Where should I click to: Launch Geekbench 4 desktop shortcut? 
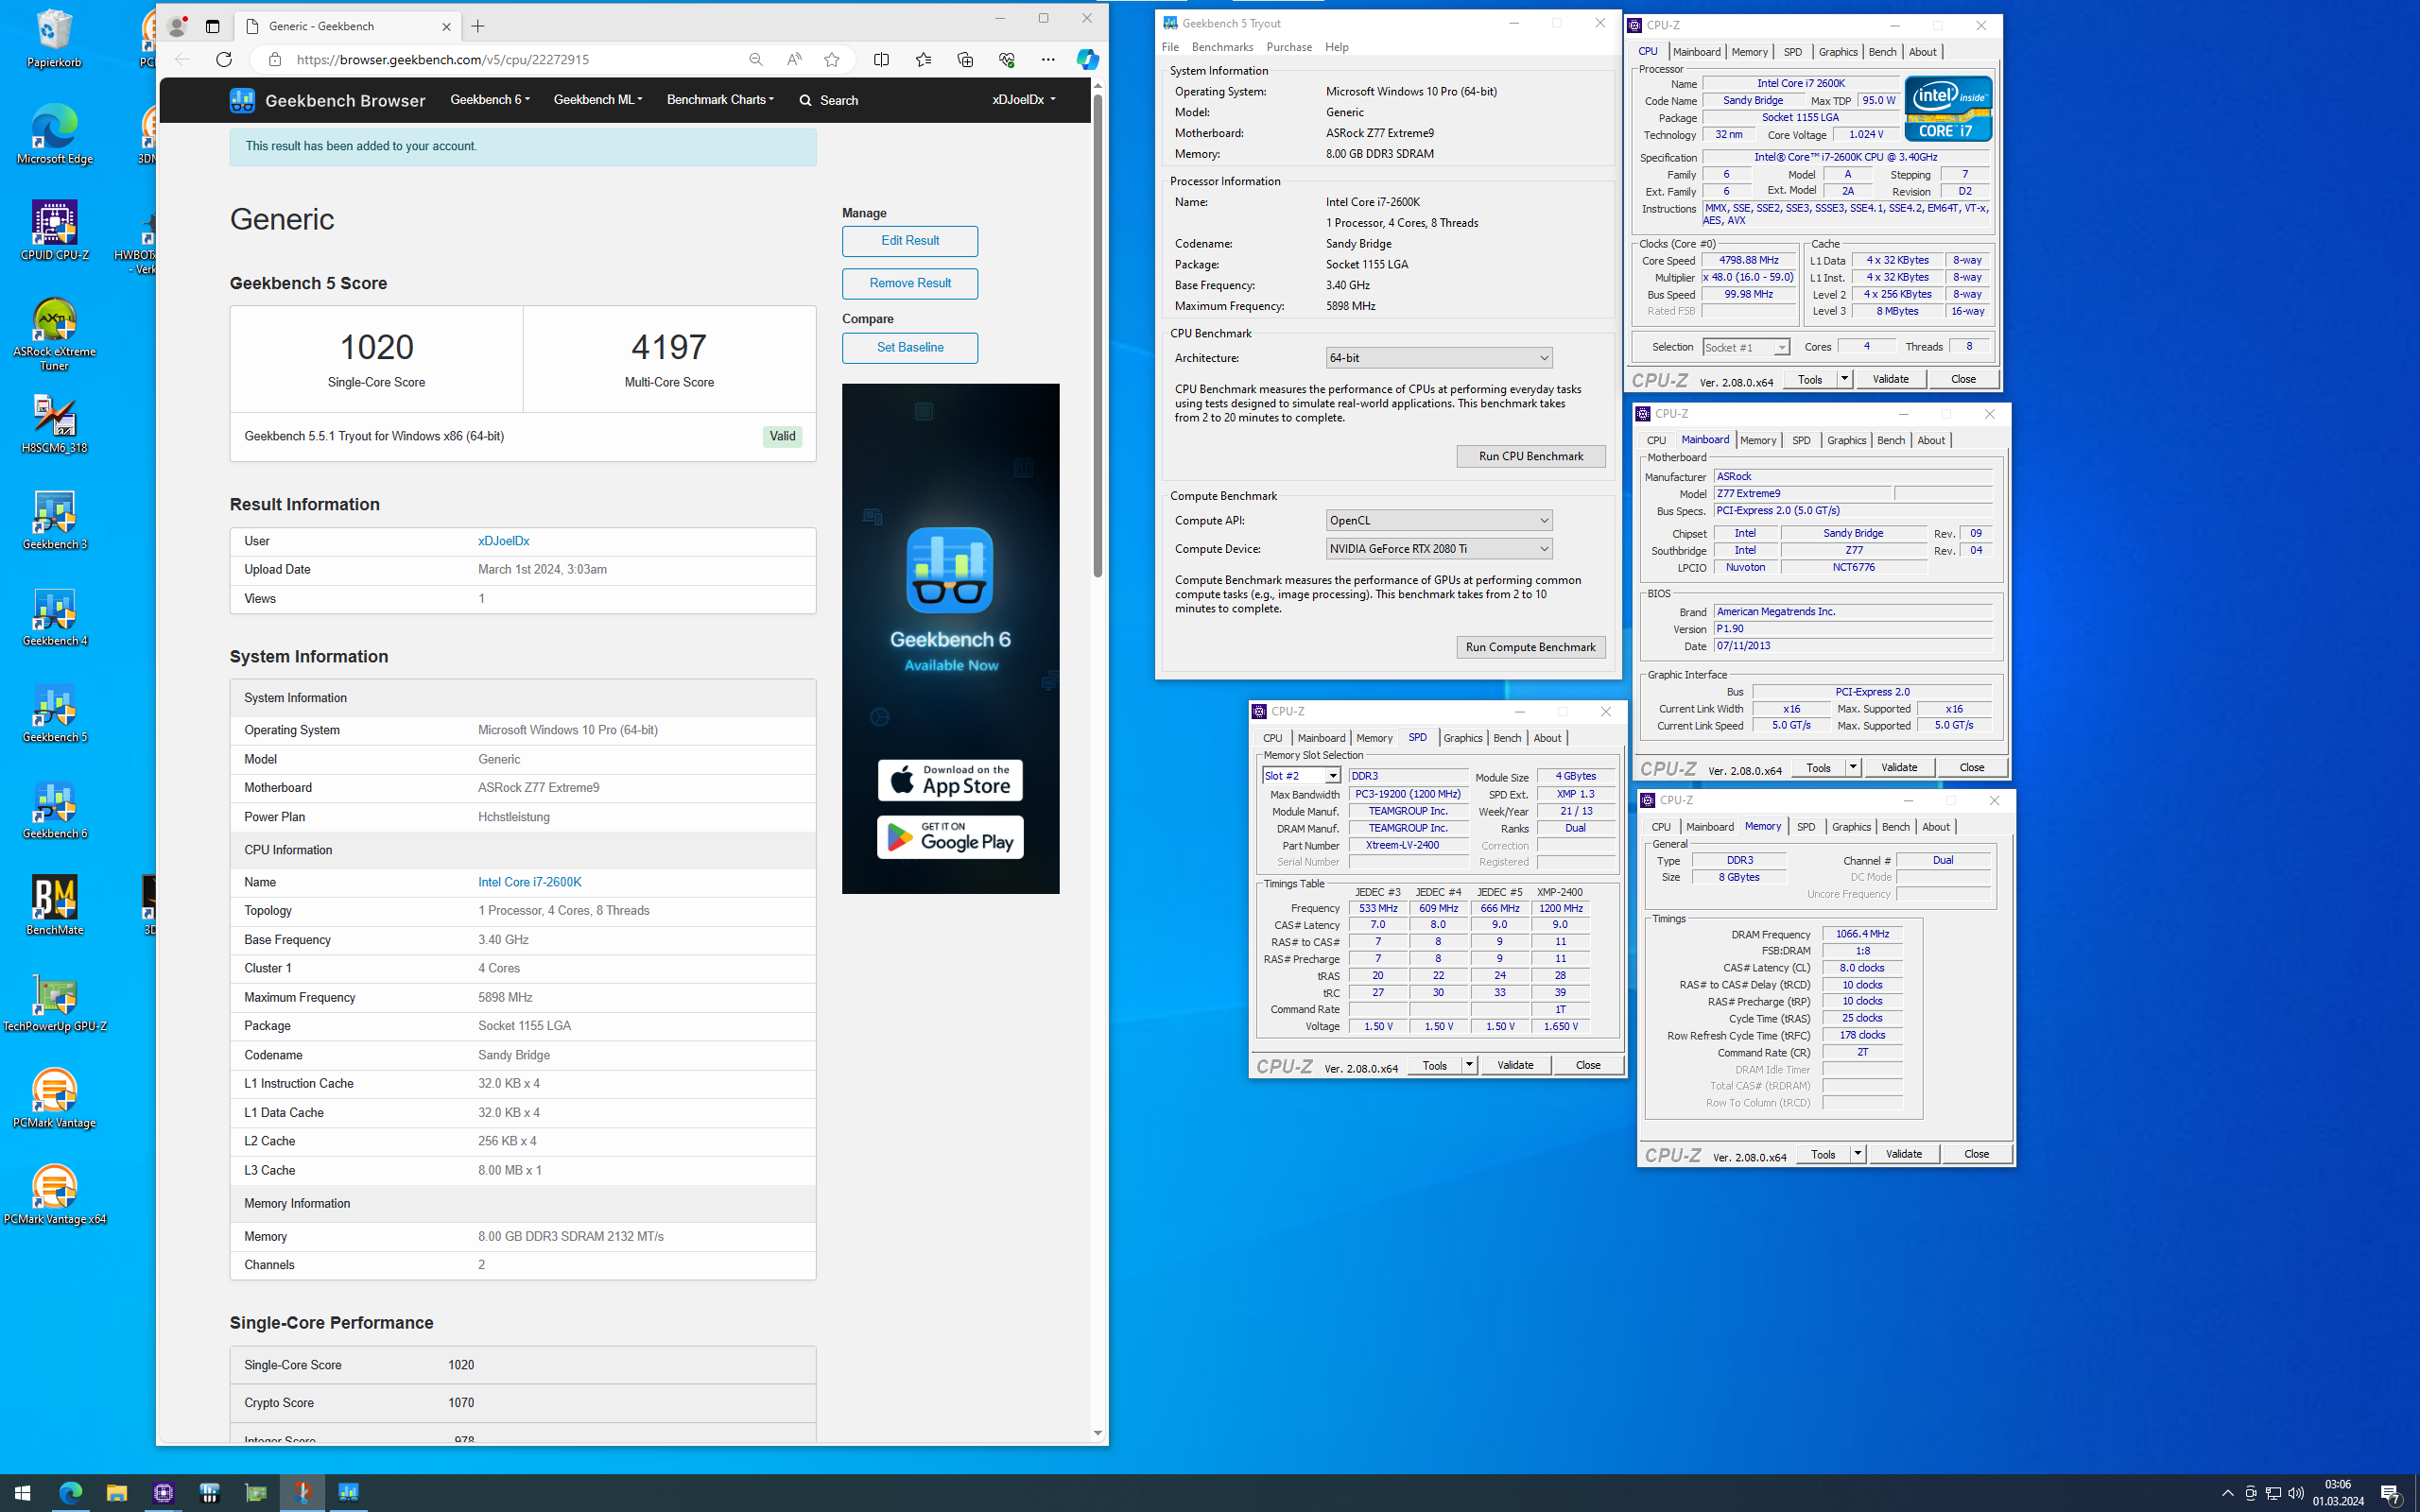[54, 617]
